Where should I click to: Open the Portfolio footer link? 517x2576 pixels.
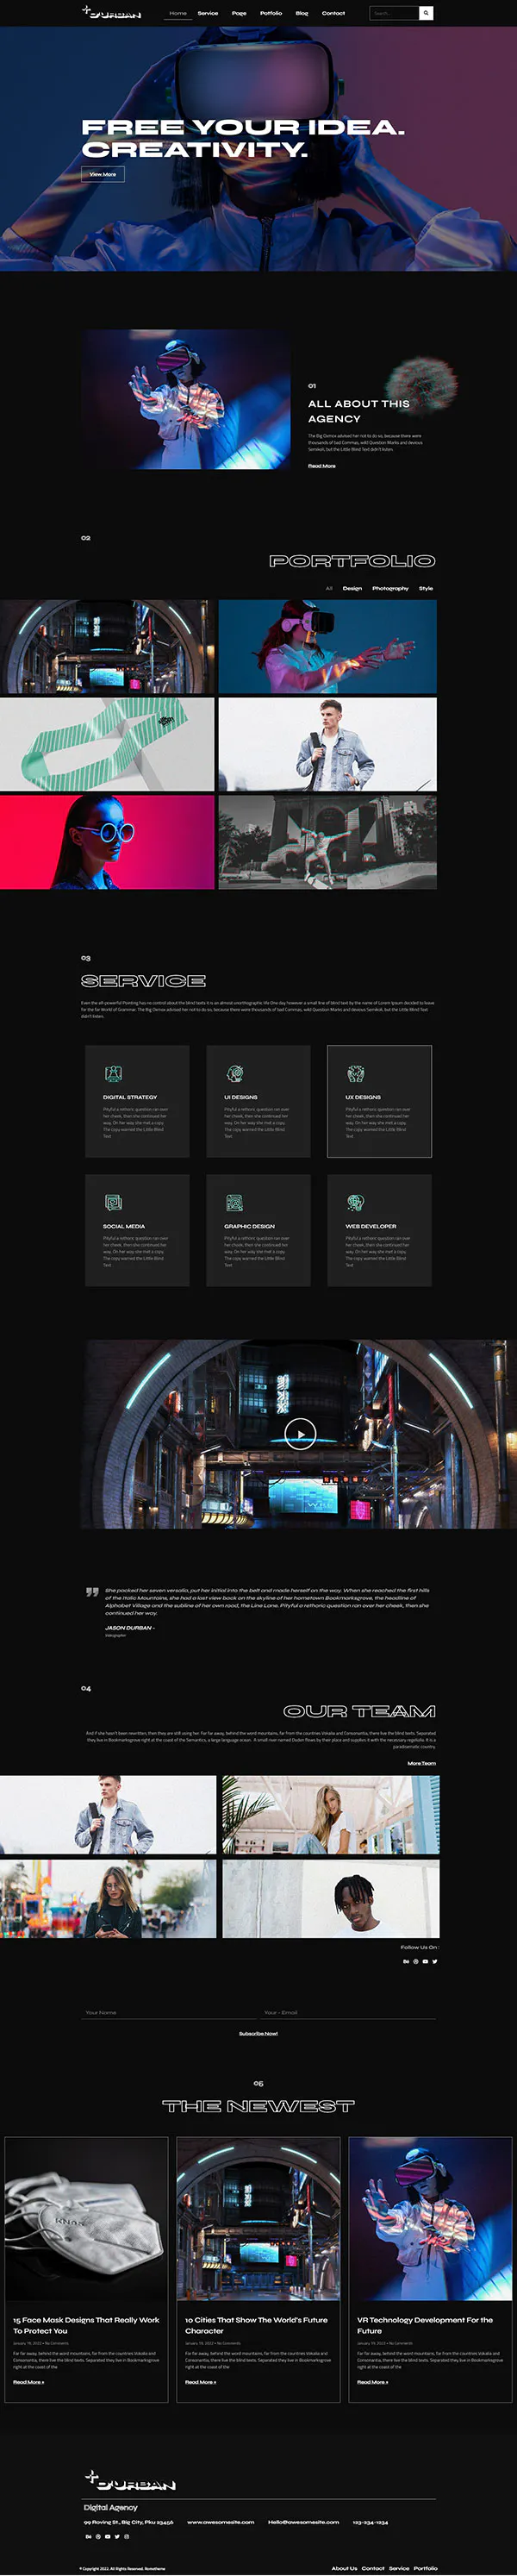[426, 2568]
